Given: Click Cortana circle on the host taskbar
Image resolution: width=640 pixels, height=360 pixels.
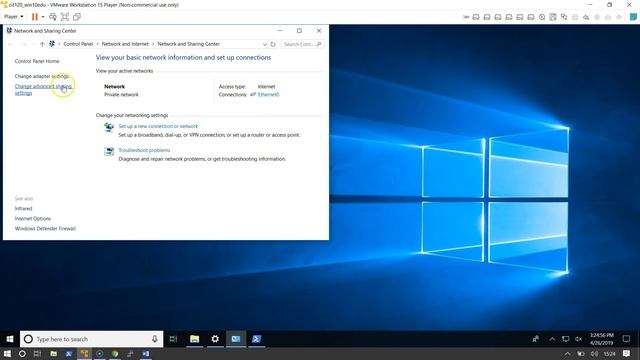Looking at the screenshot, I should click(22, 354).
